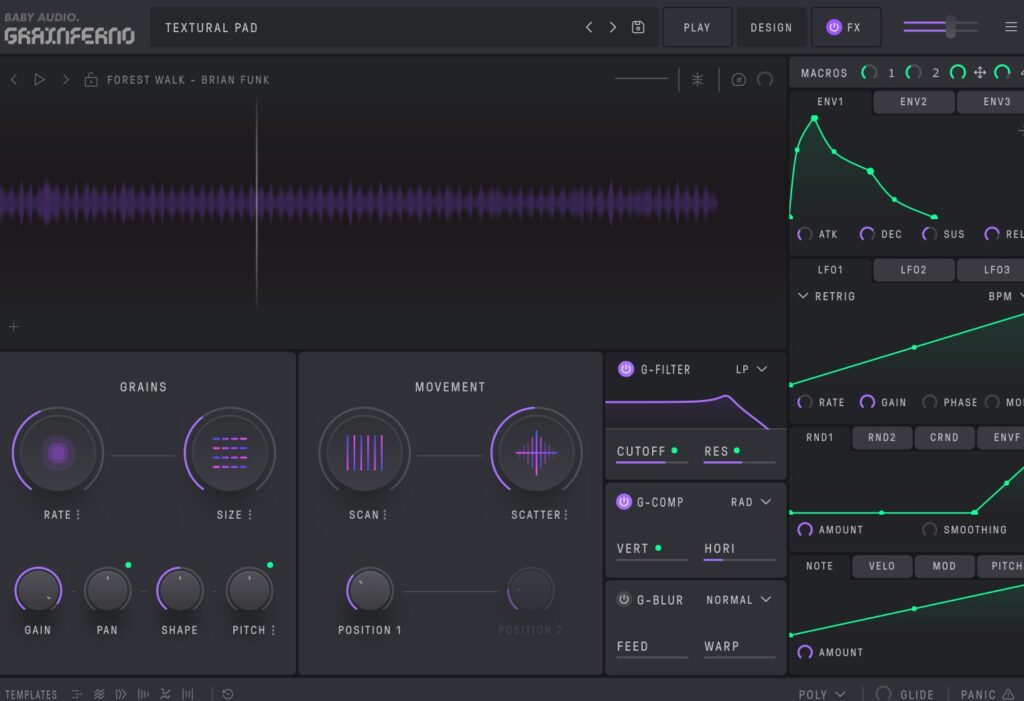Image resolution: width=1024 pixels, height=701 pixels.
Task: Click the master volume slider handle
Action: click(950, 27)
